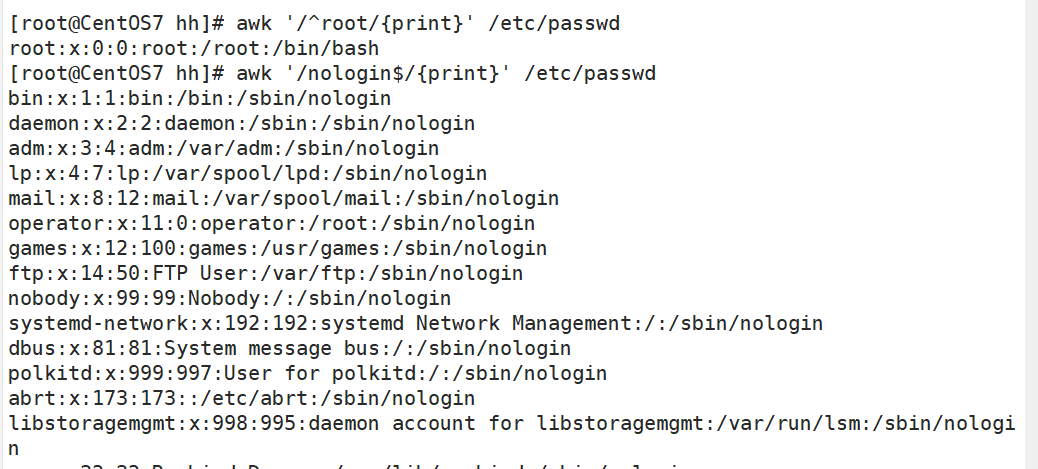This screenshot has width=1038, height=469.
Task: Select the polkitd:x:999:997 entry line
Action: point(307,374)
